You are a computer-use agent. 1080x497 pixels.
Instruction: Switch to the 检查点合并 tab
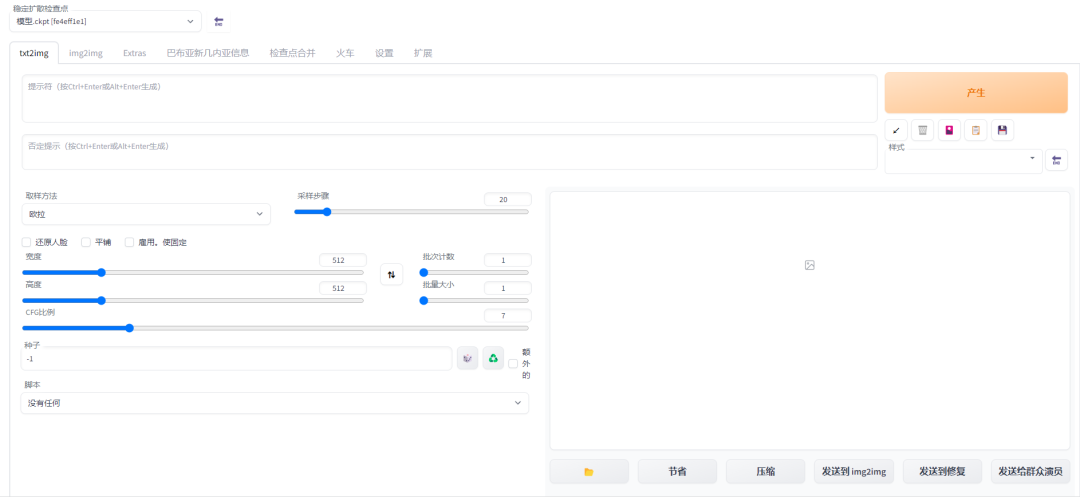pos(292,53)
